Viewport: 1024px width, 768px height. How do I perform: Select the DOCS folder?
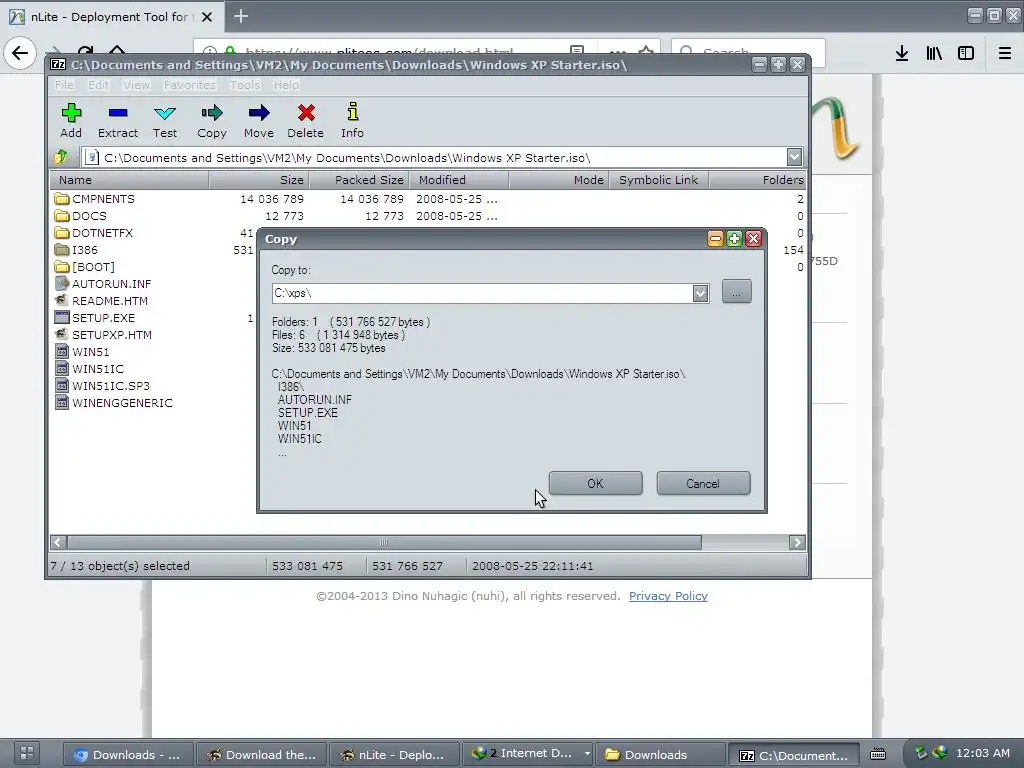[81, 216]
